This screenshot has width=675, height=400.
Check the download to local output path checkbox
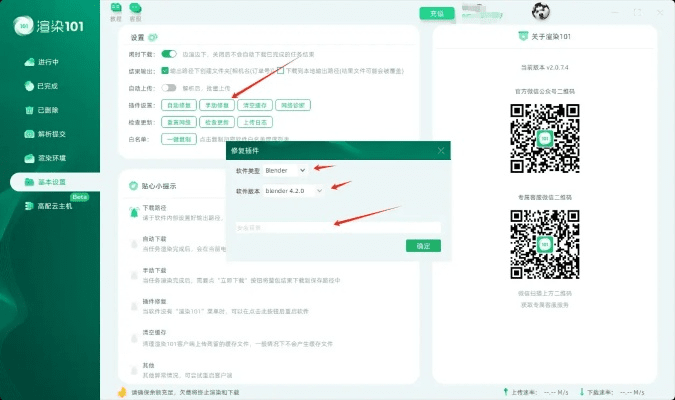[280, 71]
